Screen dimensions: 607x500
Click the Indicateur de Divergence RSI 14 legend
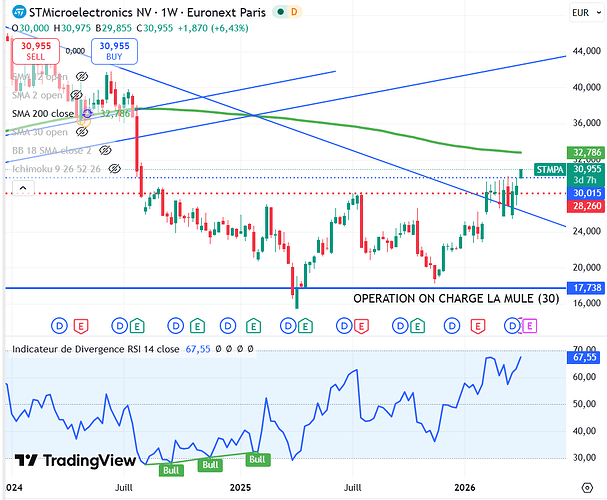click(x=96, y=349)
